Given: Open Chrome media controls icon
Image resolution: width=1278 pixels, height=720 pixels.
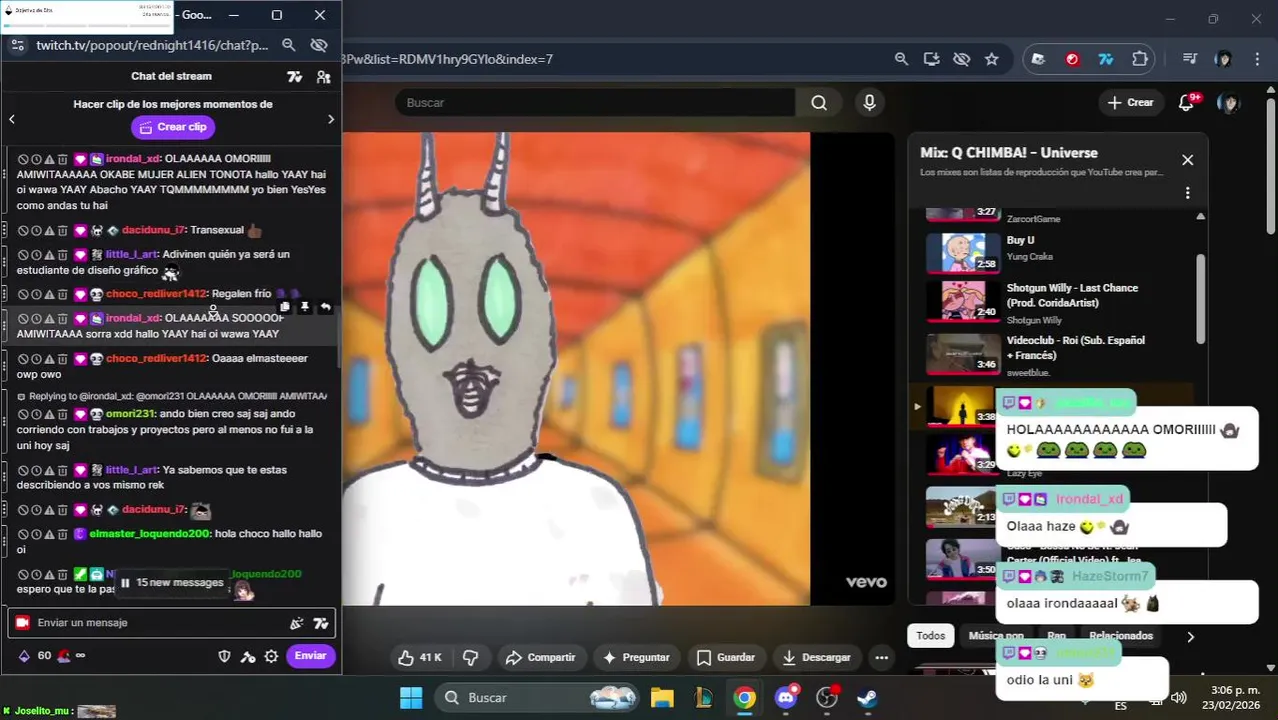Looking at the screenshot, I should [1189, 59].
